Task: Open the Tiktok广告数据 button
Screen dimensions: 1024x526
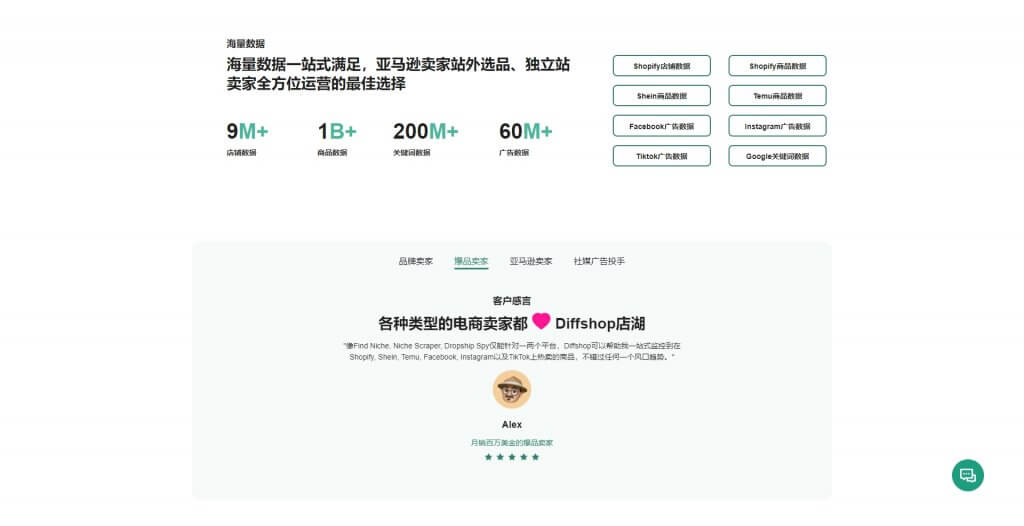Action: tap(661, 156)
